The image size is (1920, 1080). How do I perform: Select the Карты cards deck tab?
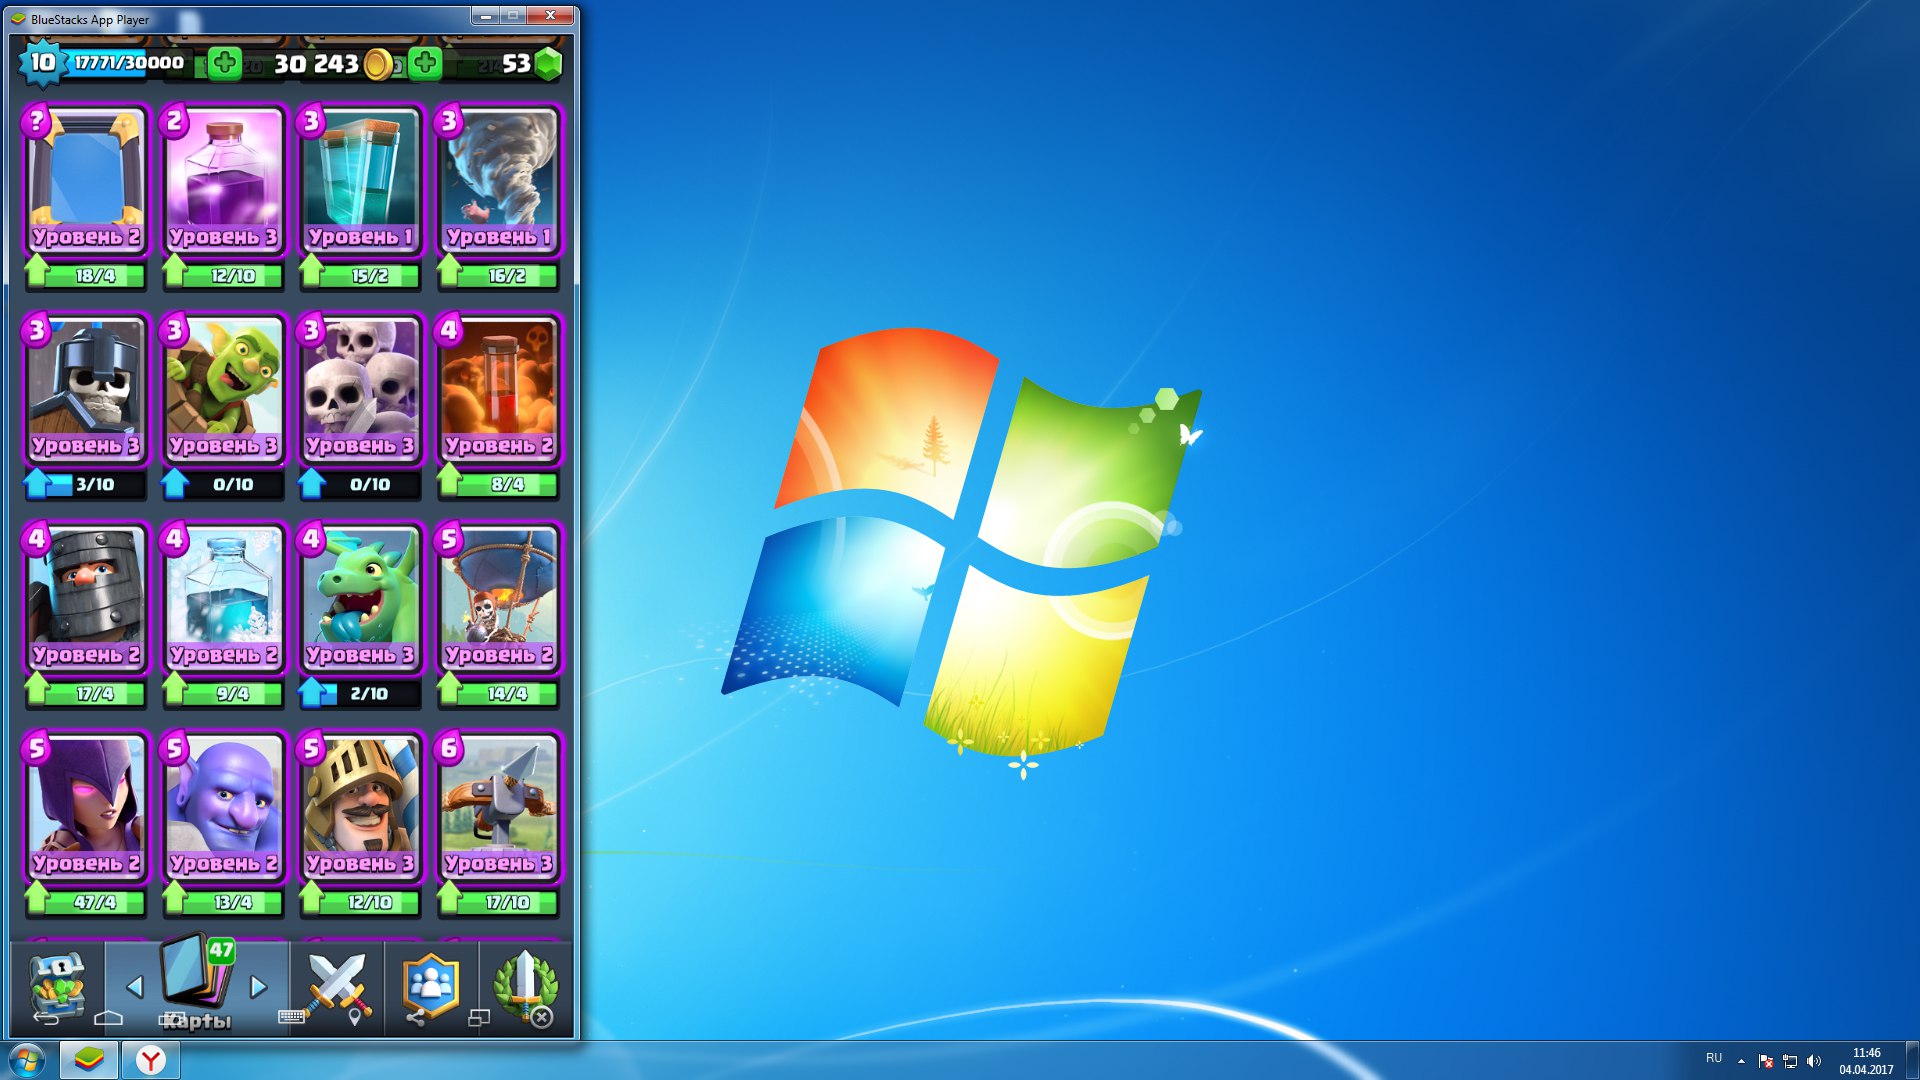(x=197, y=985)
